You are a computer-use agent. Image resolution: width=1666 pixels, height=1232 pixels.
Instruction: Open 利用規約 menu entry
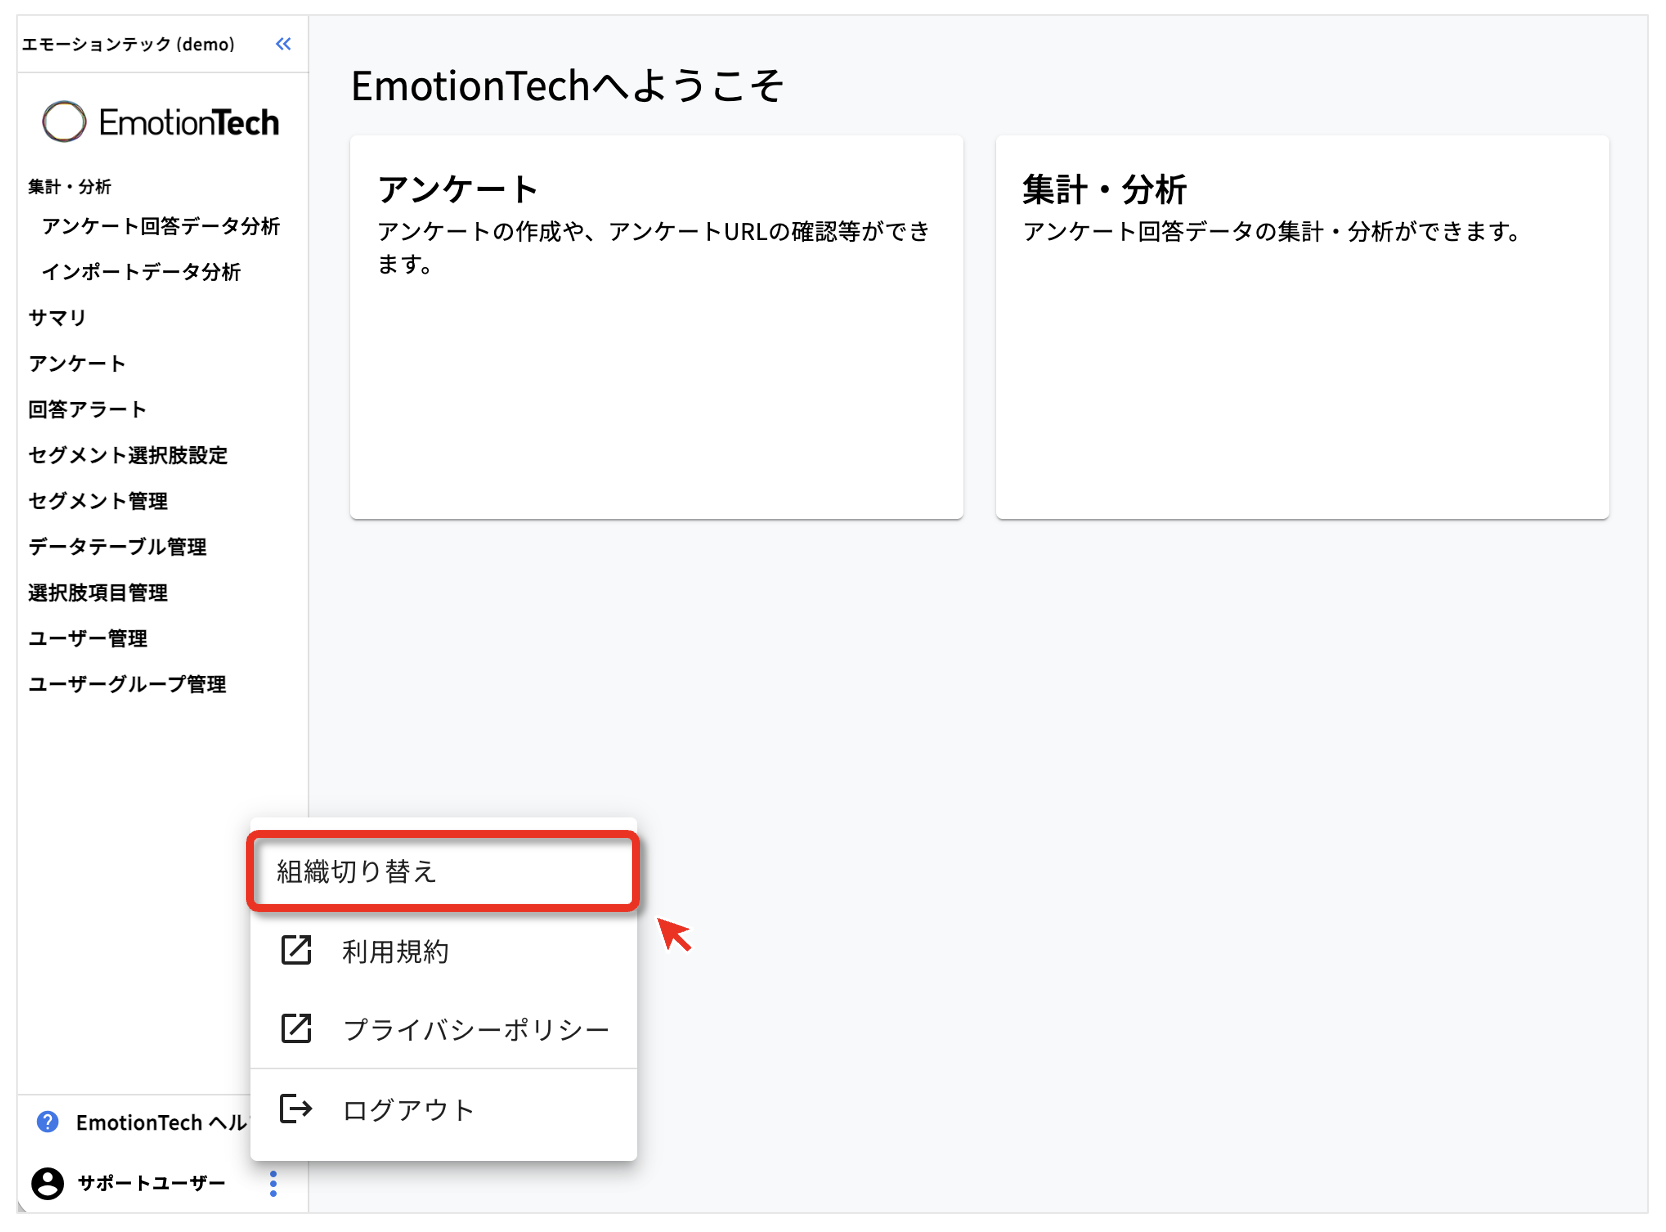click(395, 951)
